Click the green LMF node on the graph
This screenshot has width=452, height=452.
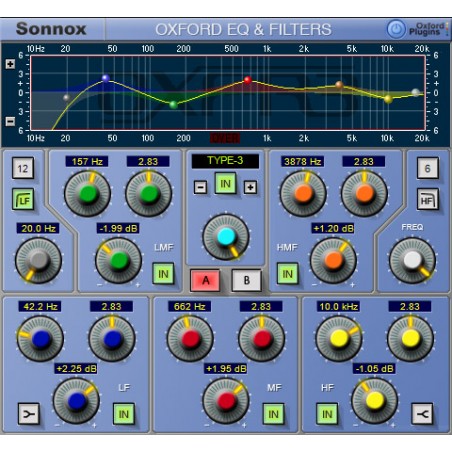pyautogui.click(x=173, y=105)
